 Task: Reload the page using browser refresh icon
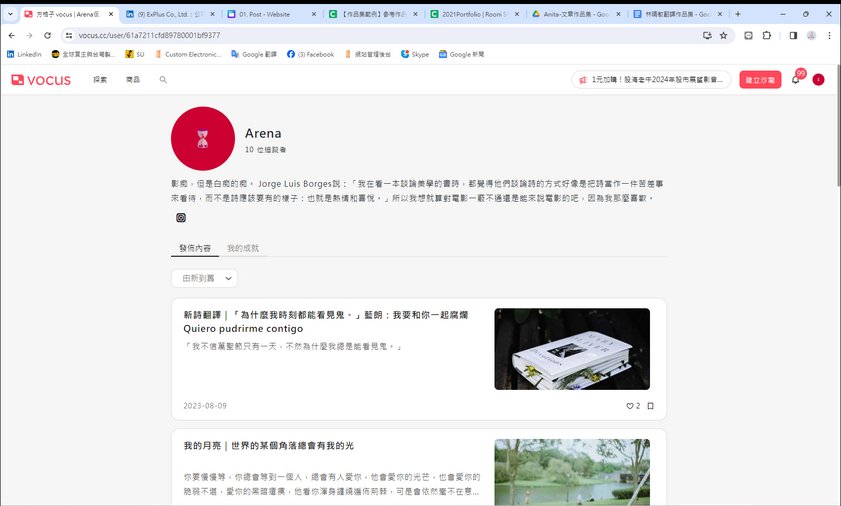(x=47, y=35)
